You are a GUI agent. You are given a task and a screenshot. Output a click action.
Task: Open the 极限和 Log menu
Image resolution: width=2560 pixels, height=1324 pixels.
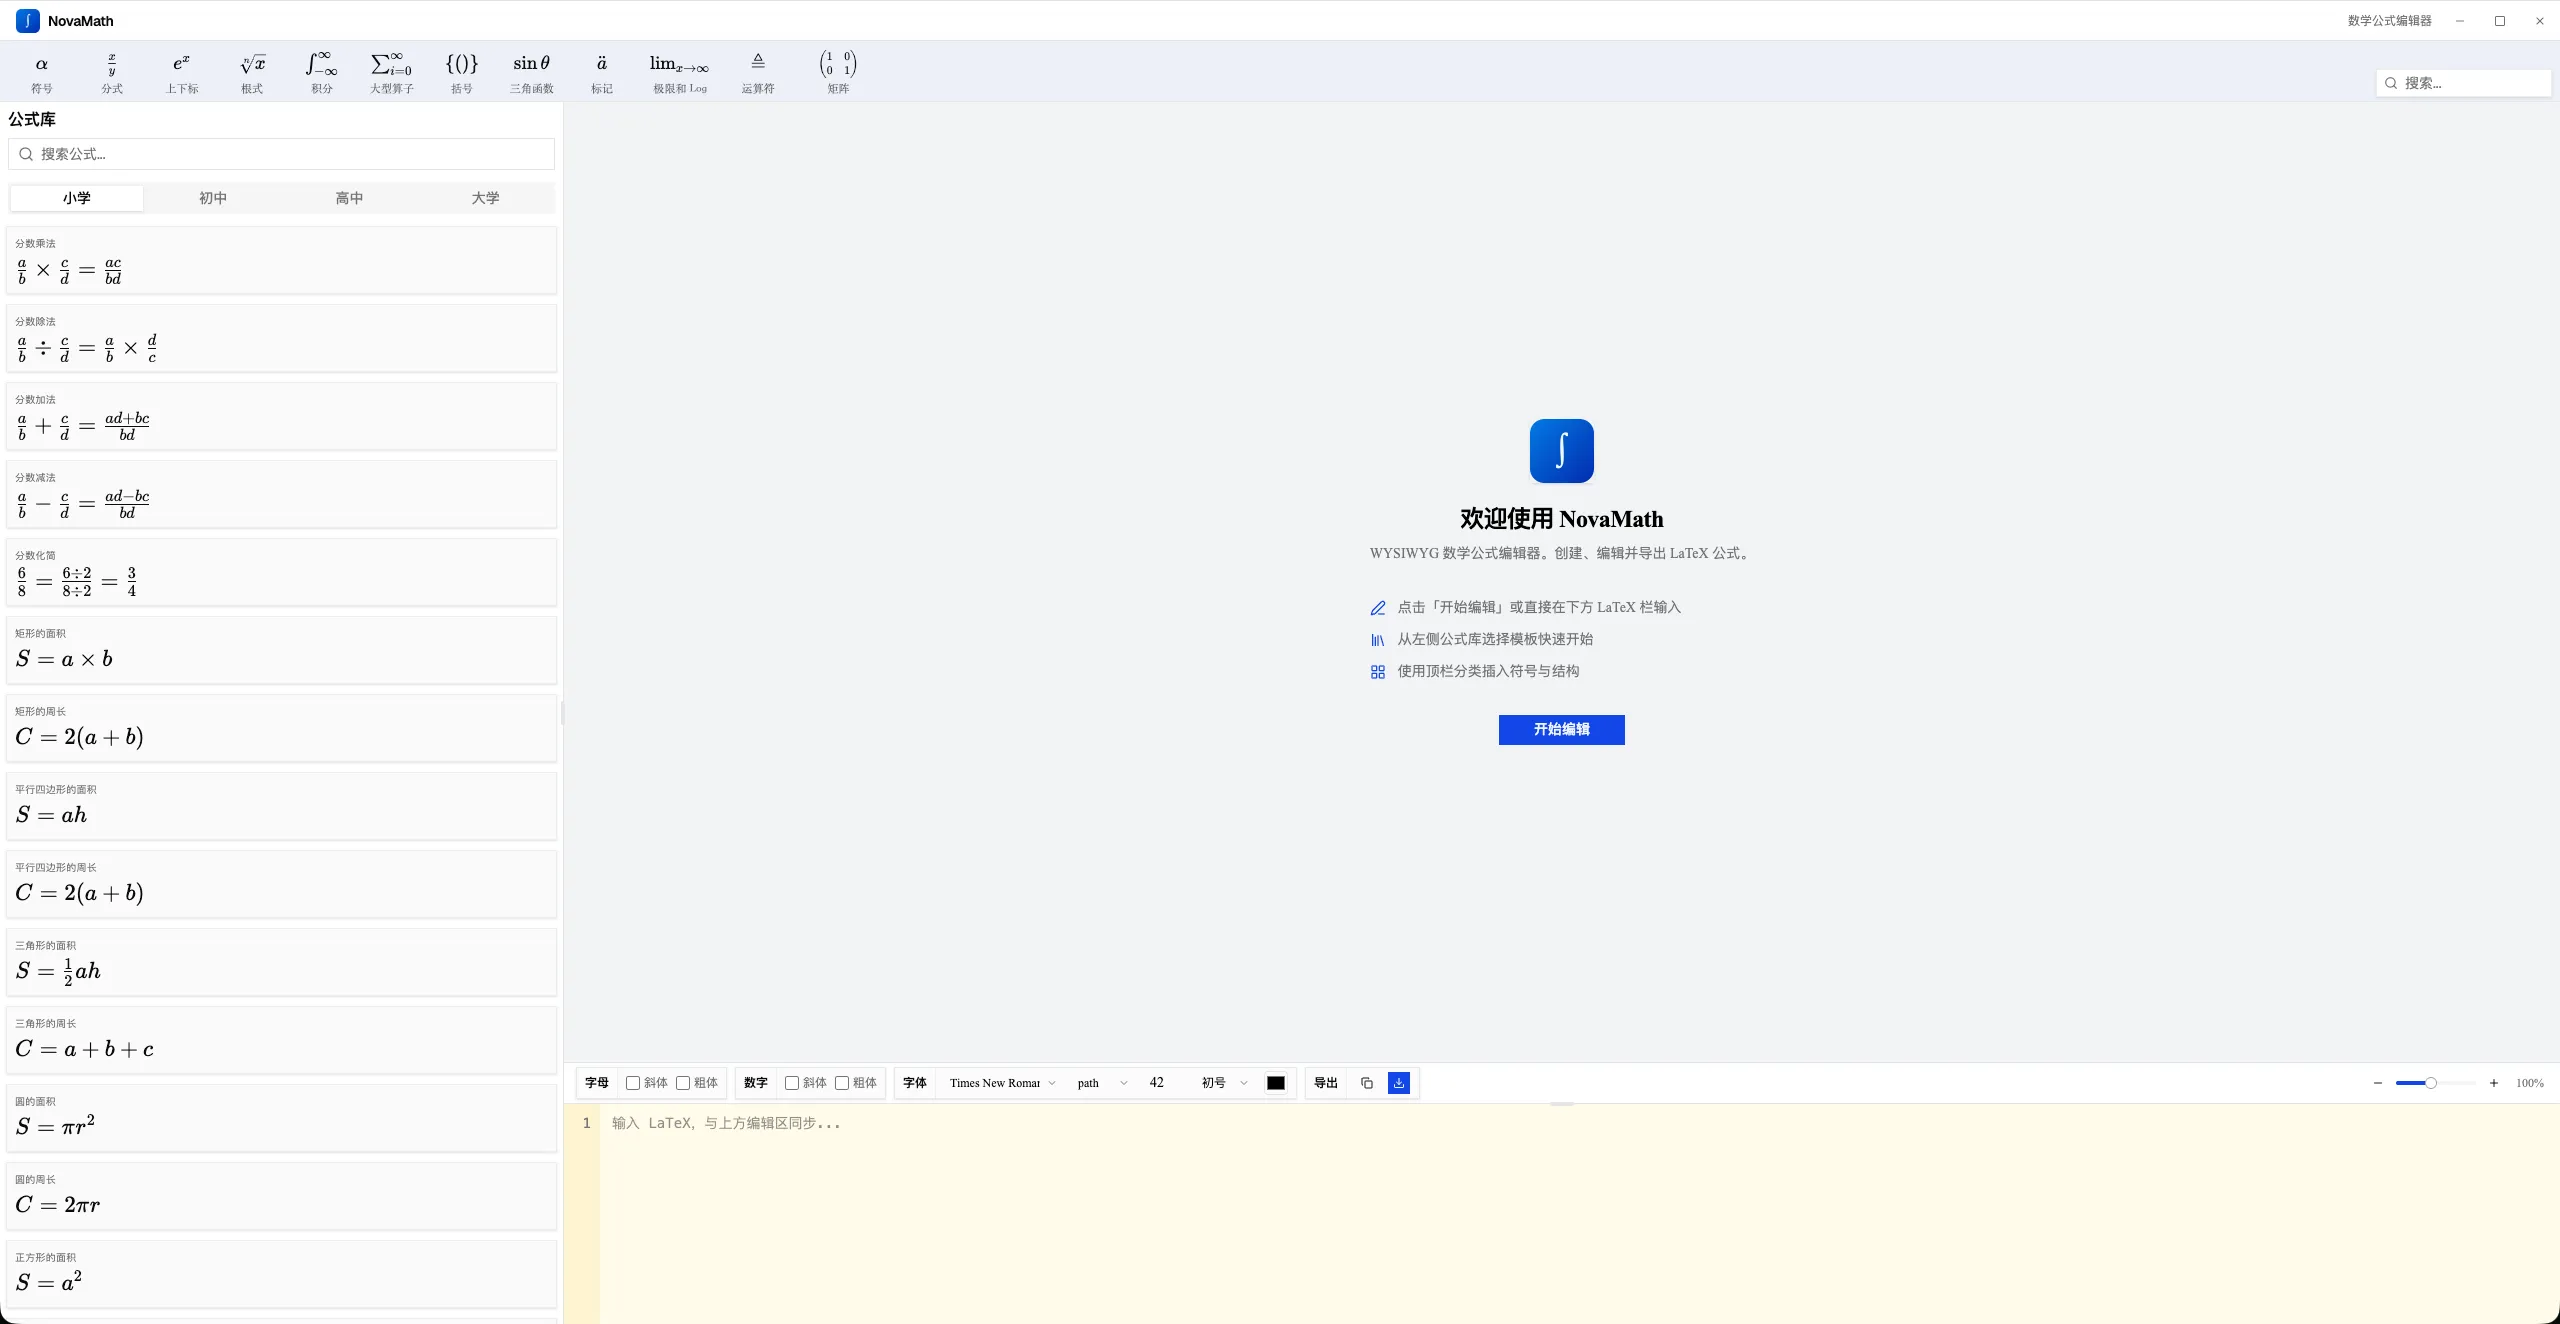(x=679, y=73)
